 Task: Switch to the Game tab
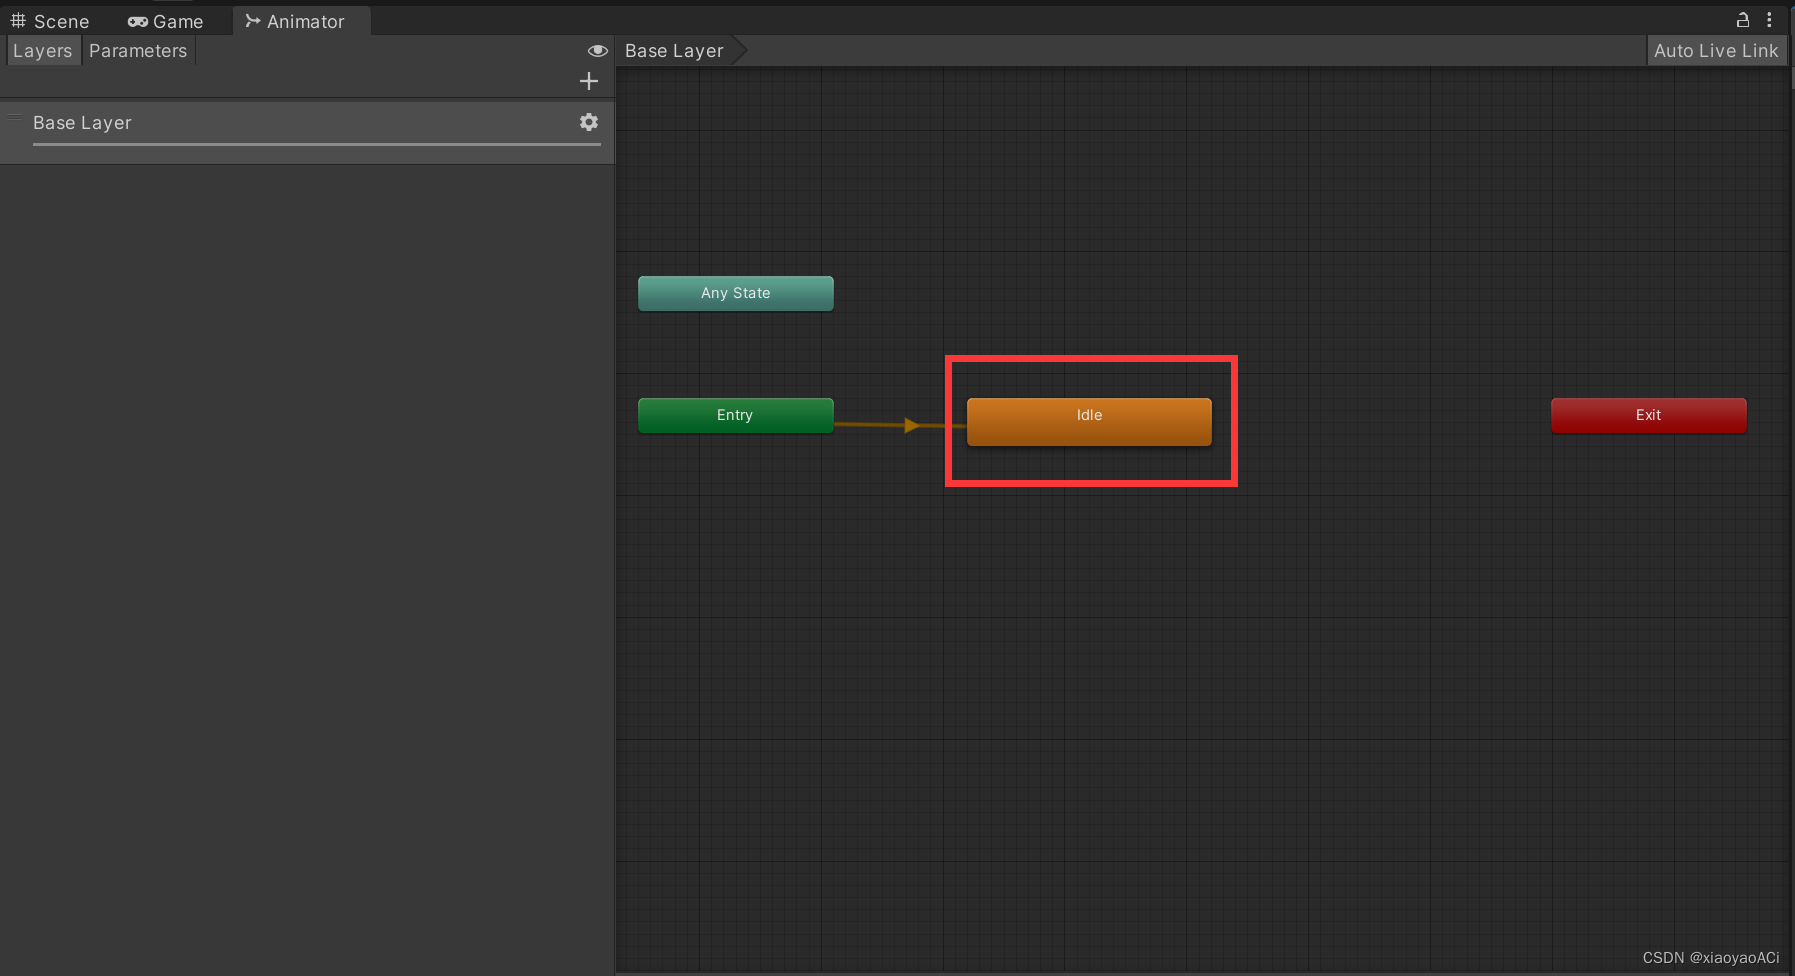pyautogui.click(x=166, y=21)
